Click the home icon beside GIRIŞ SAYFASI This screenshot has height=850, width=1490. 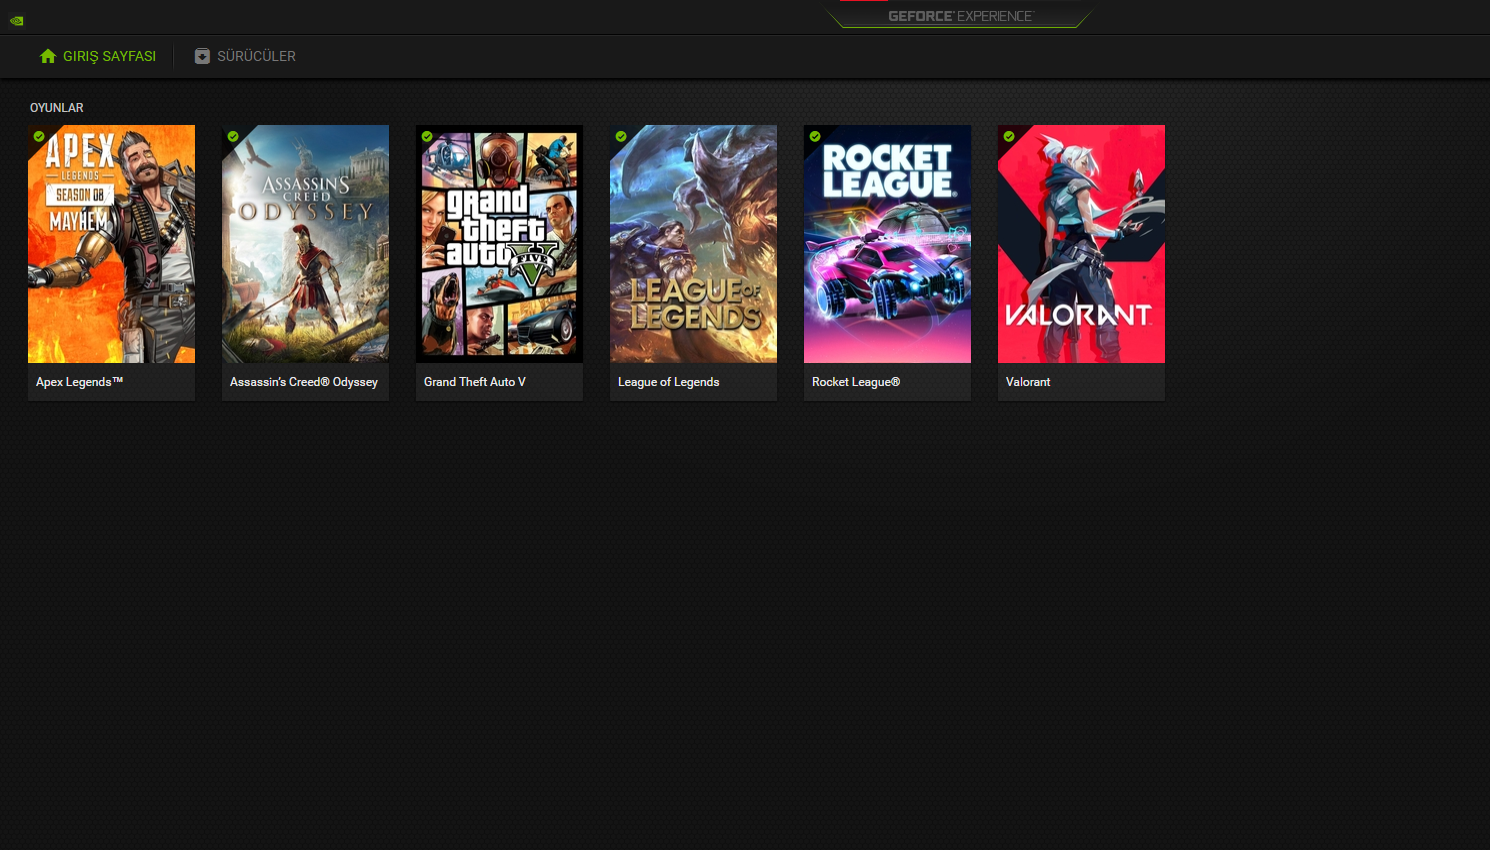48,56
